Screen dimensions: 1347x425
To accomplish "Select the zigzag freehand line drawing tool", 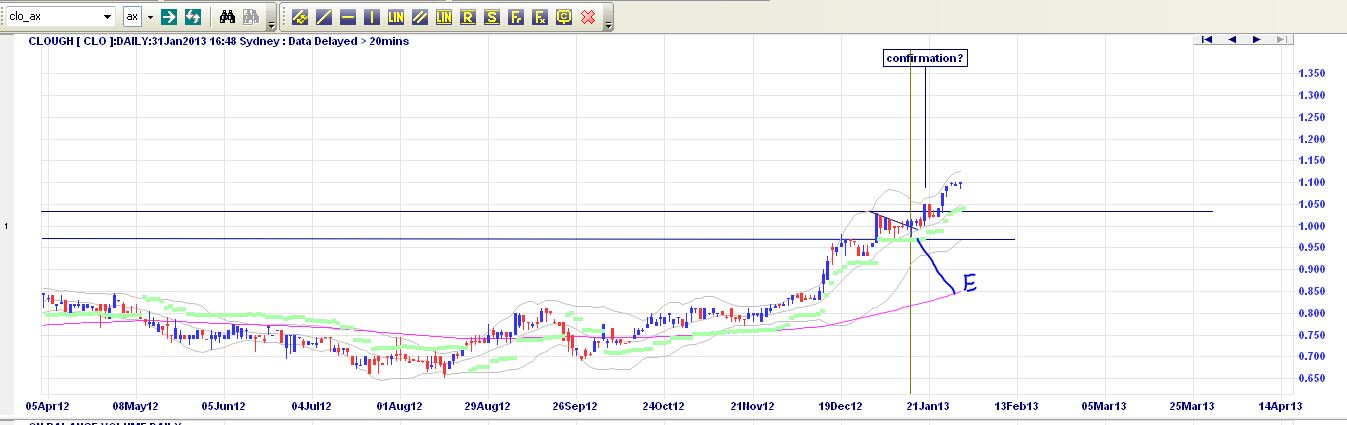I will (x=300, y=17).
